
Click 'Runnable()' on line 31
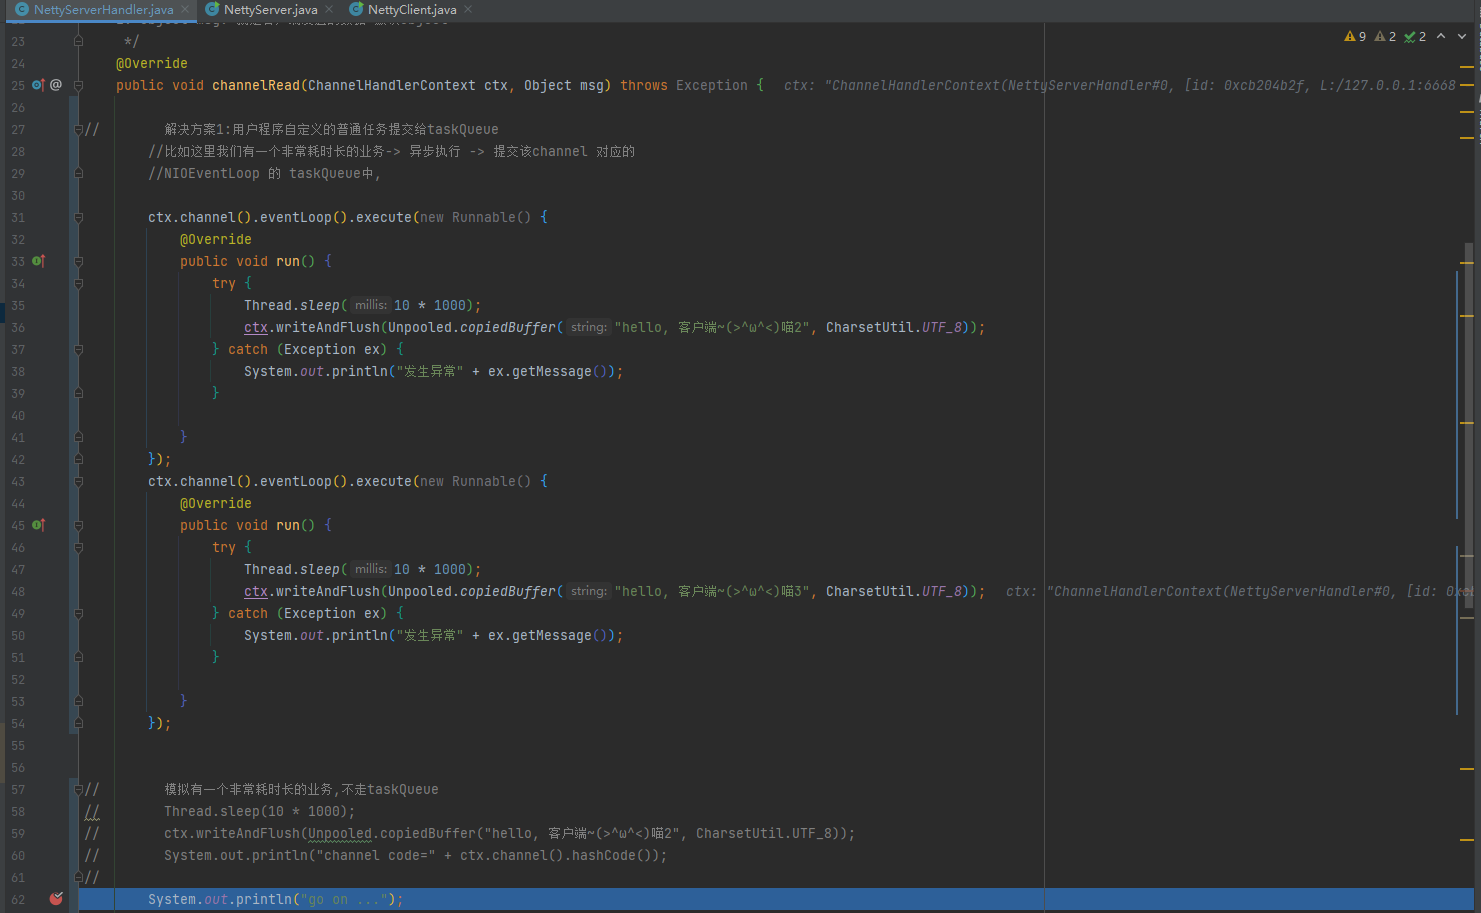(492, 217)
